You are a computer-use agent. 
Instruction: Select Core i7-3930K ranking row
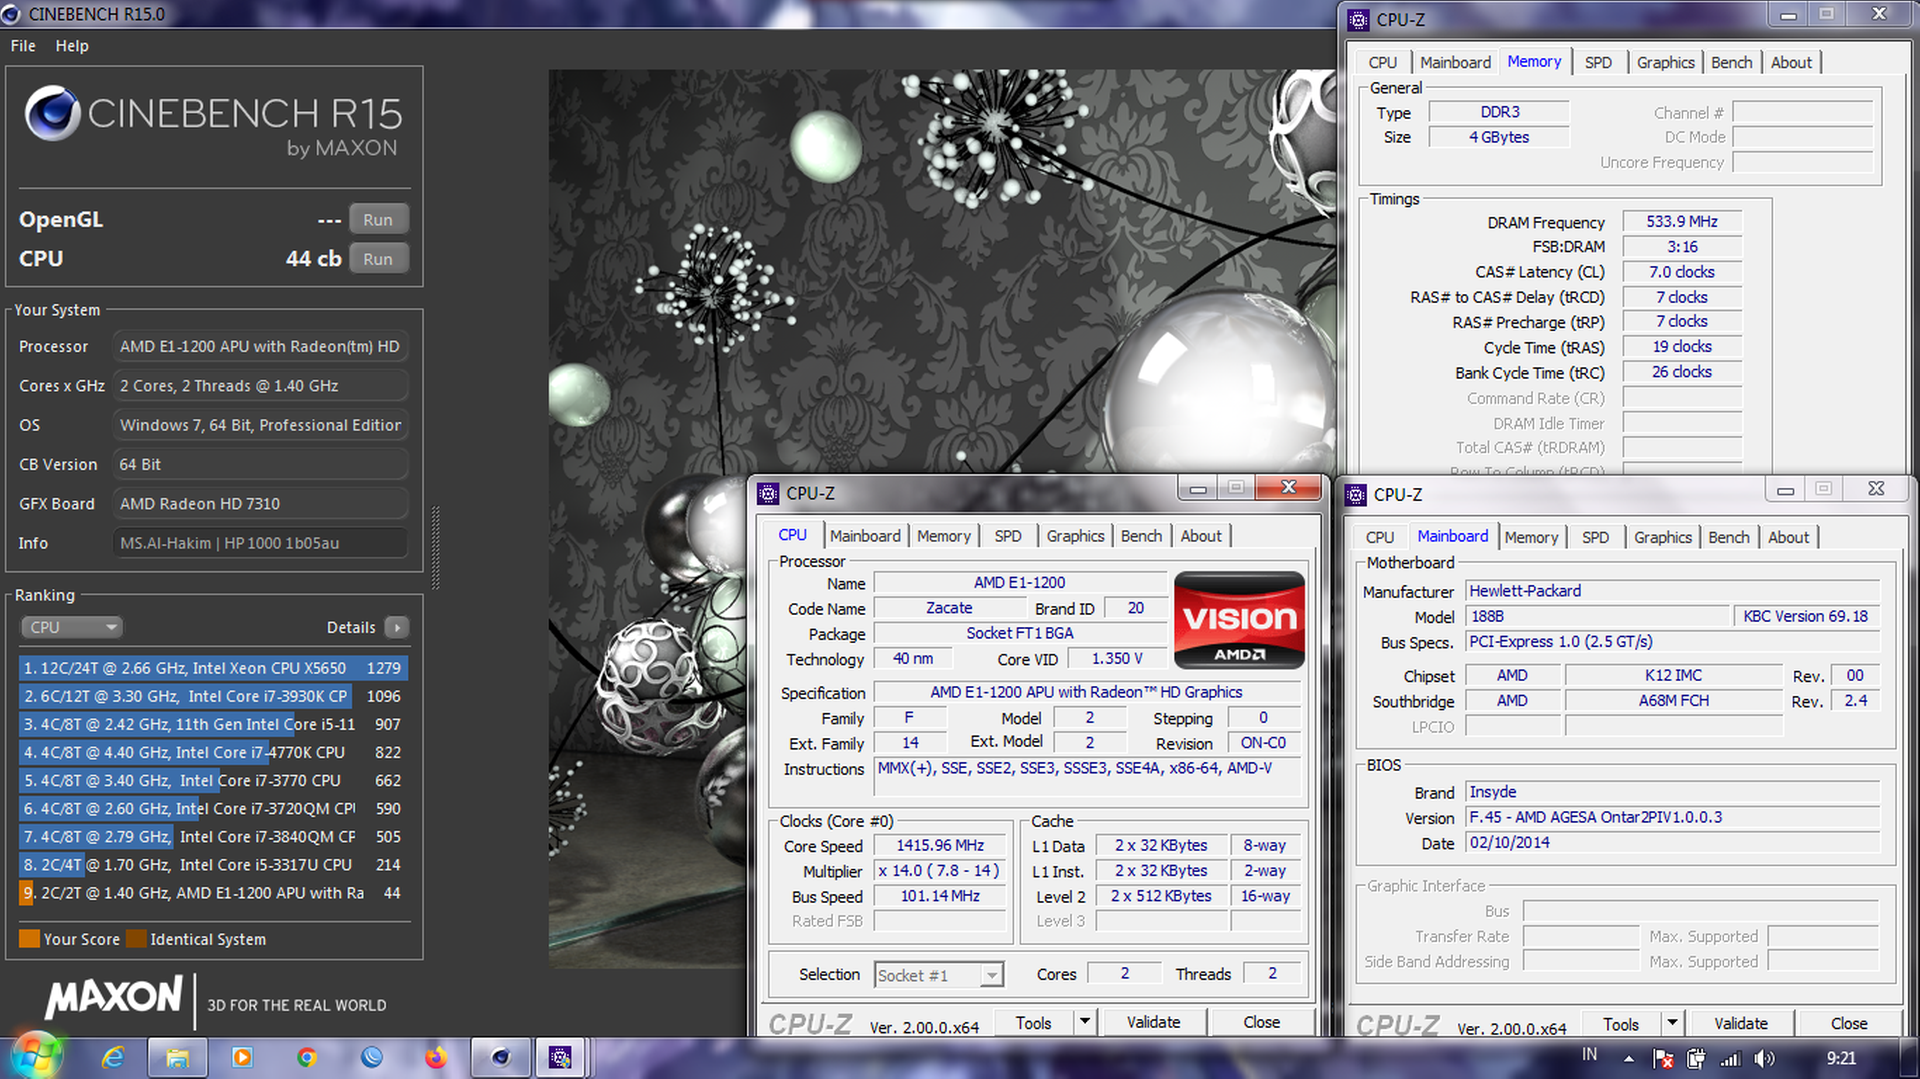coord(213,696)
